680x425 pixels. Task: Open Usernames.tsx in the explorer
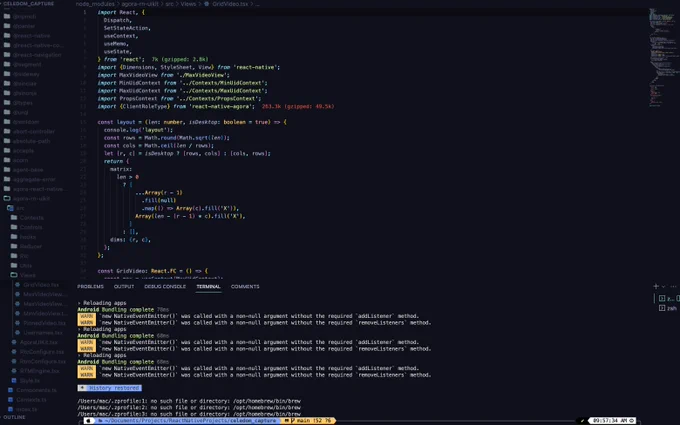tap(43, 333)
